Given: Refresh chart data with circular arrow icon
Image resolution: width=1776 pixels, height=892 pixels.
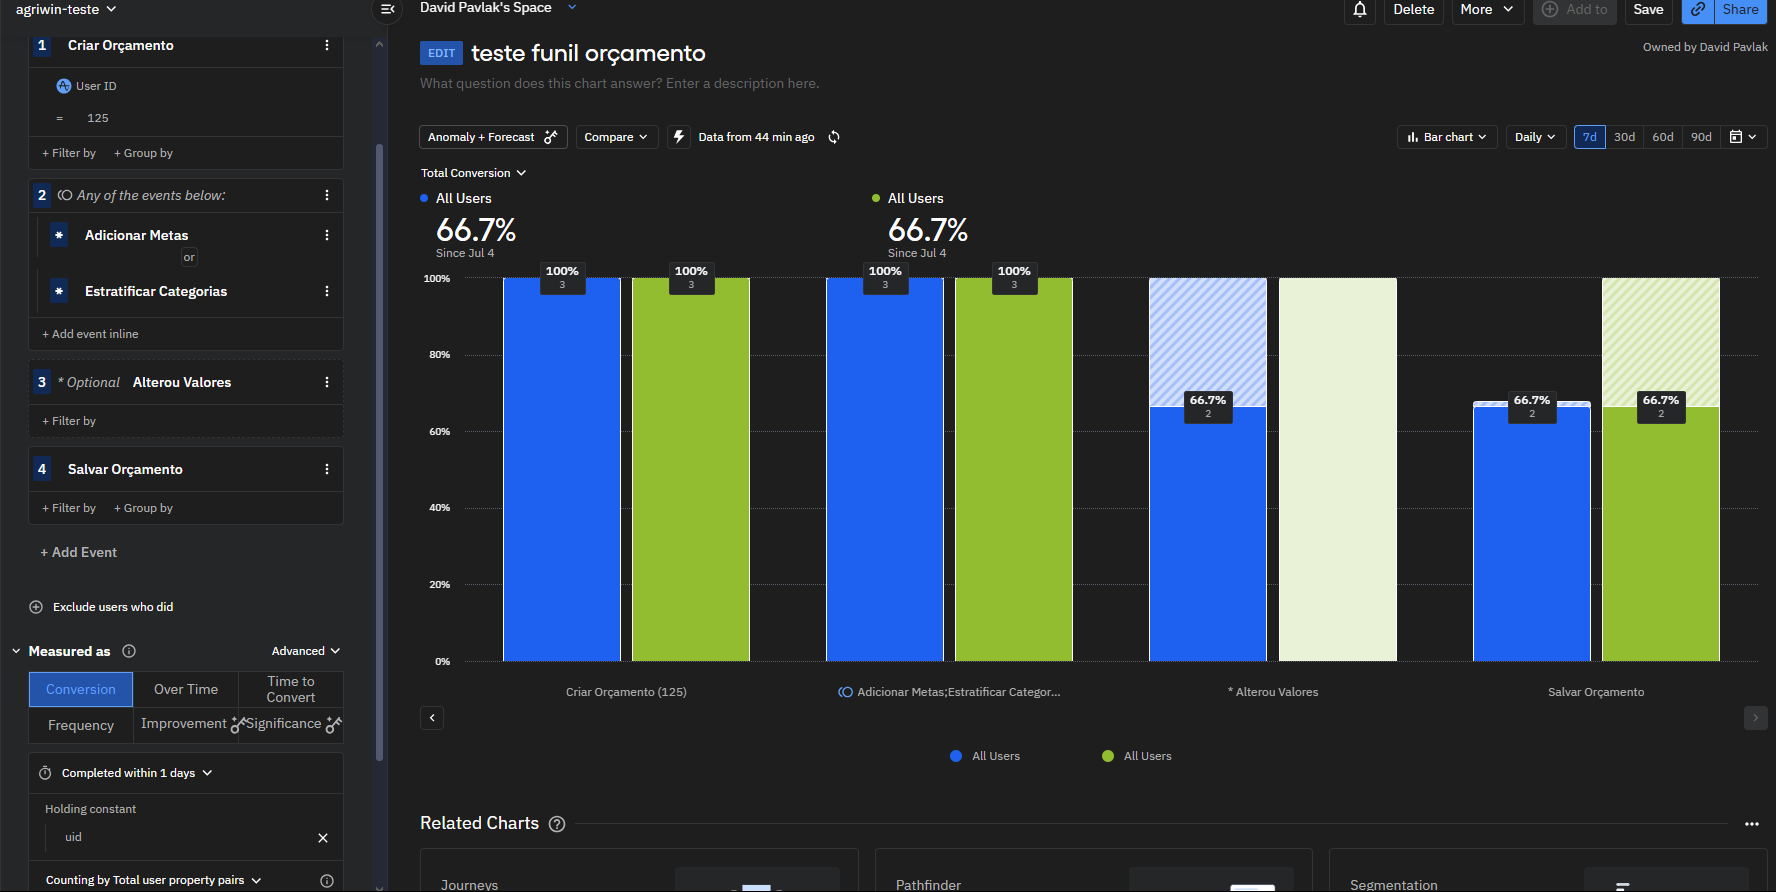Looking at the screenshot, I should pos(834,137).
